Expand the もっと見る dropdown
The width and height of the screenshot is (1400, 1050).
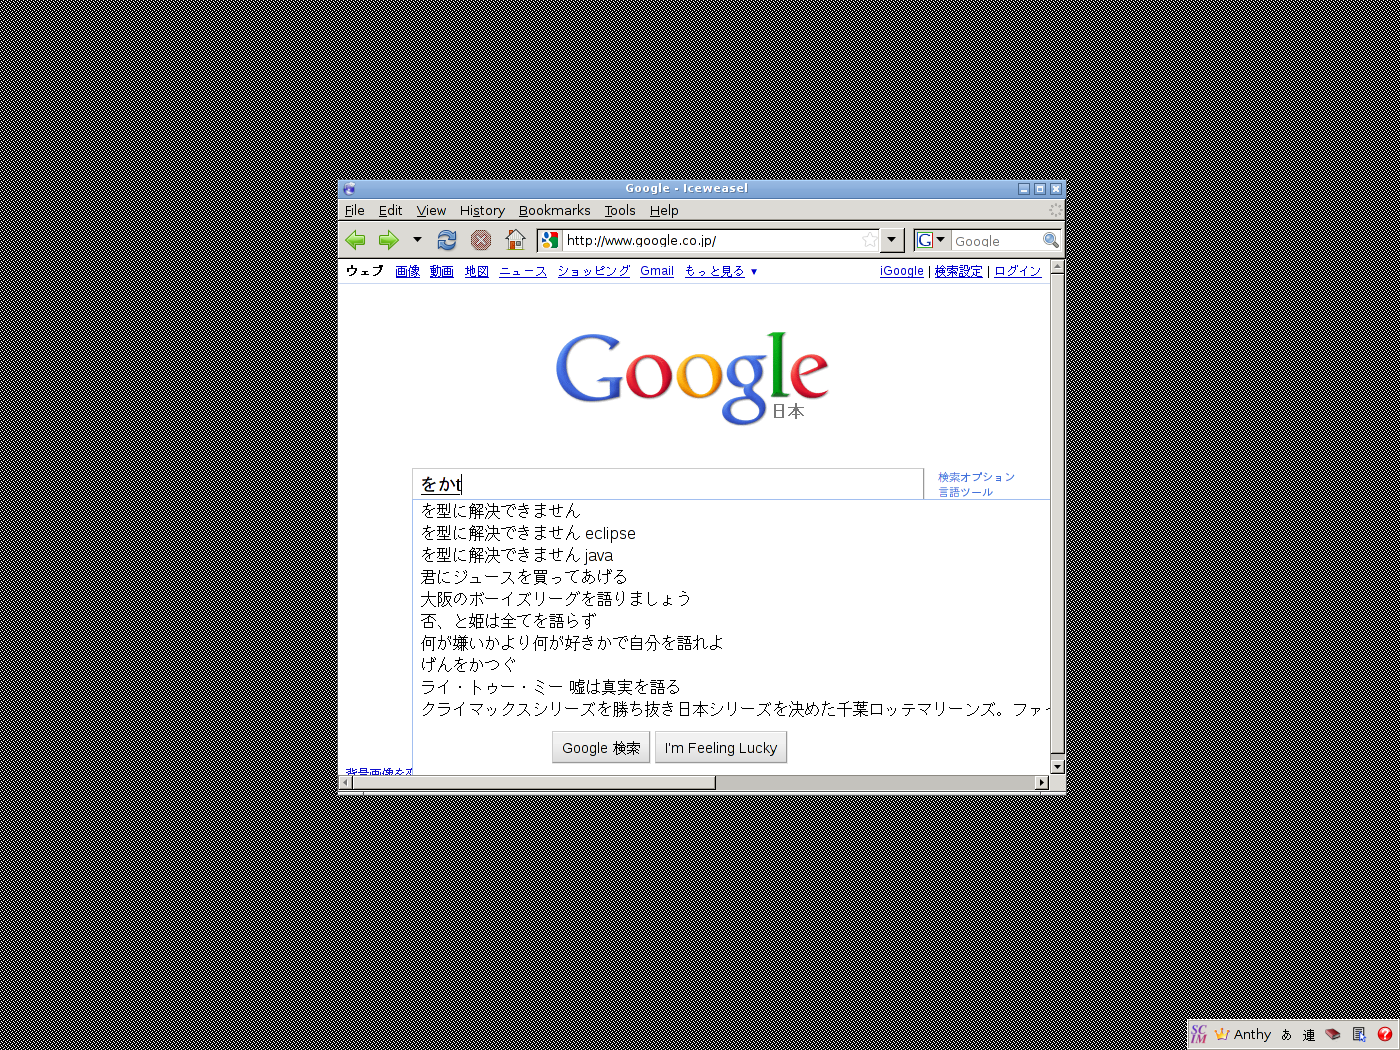point(721,271)
